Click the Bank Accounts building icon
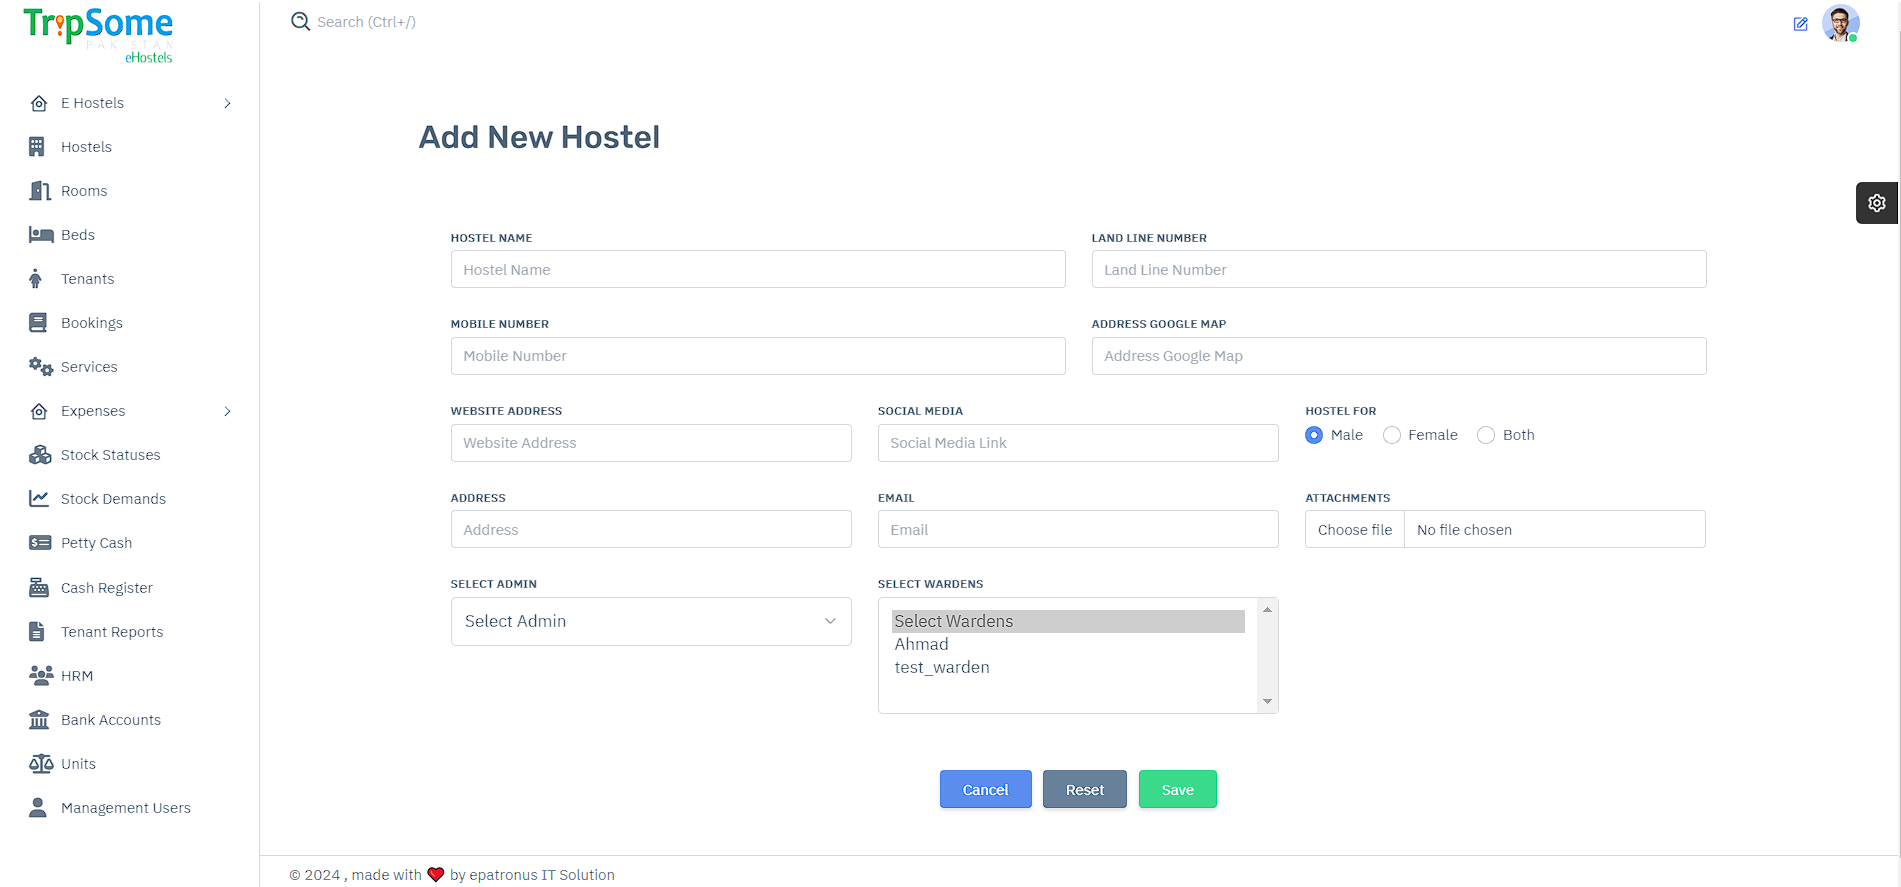1901x887 pixels. click(x=39, y=720)
